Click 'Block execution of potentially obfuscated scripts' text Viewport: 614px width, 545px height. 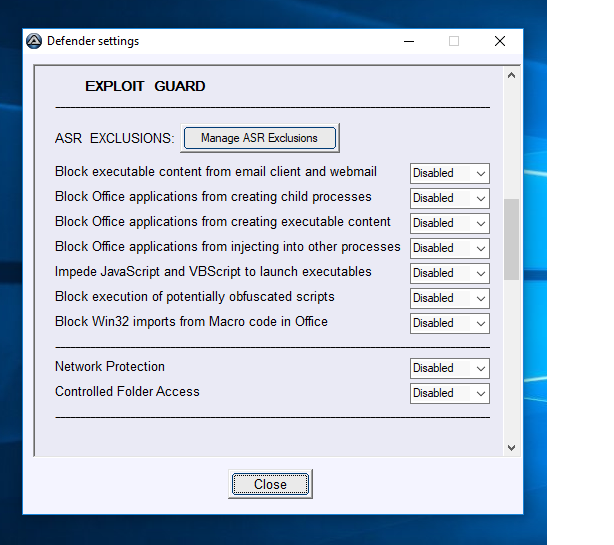(x=195, y=297)
